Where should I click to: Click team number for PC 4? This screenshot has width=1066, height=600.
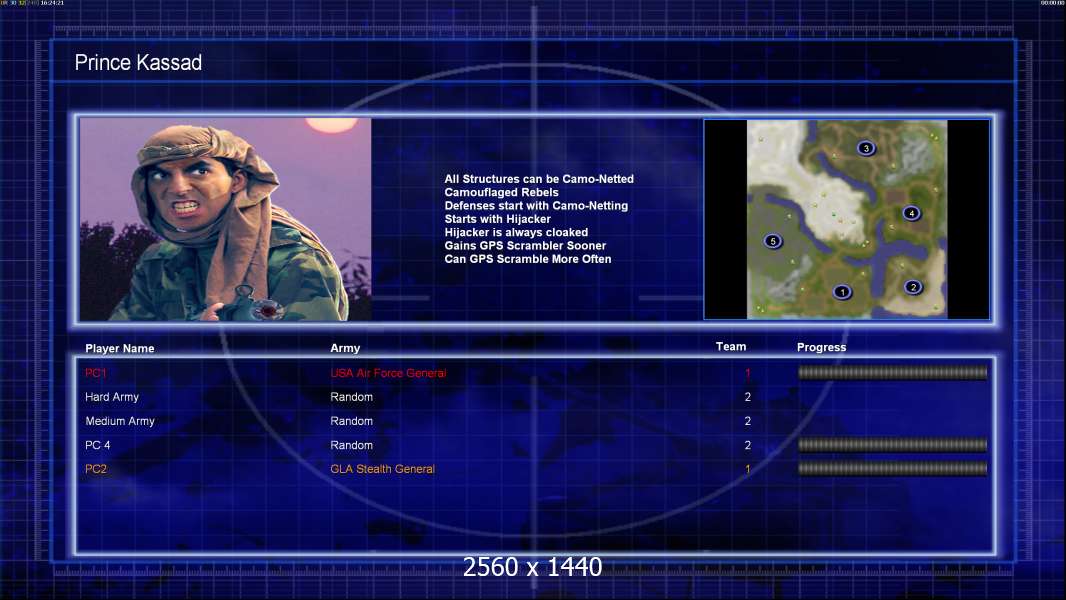748,445
